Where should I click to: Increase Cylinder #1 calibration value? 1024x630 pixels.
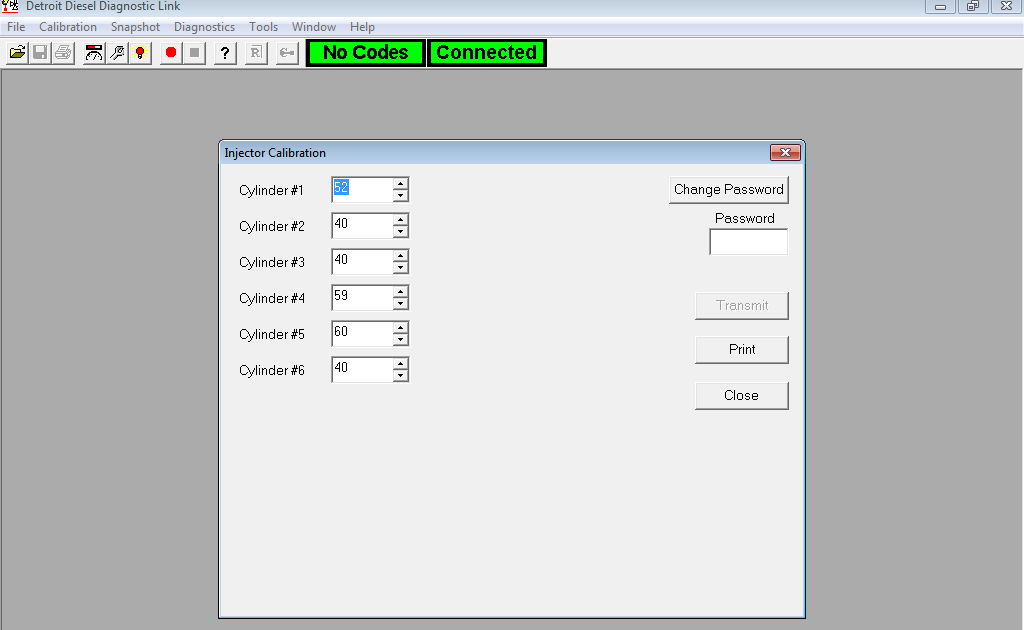tap(401, 184)
